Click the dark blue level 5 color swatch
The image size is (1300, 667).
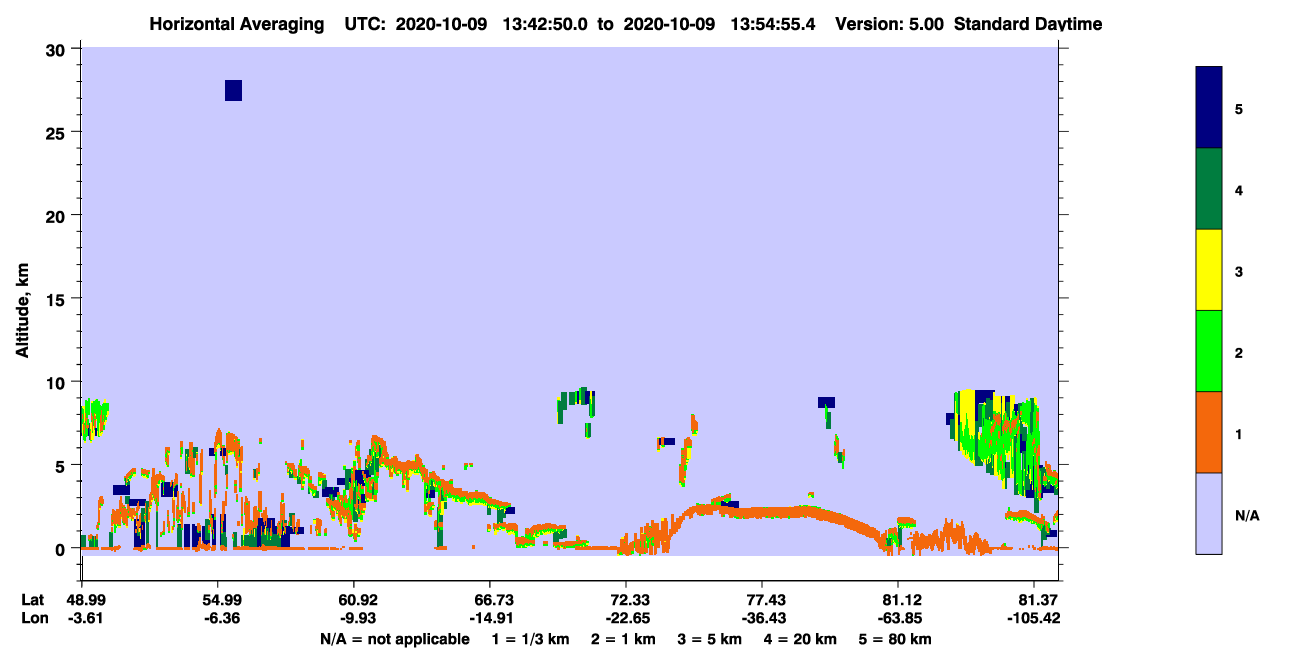(1209, 107)
